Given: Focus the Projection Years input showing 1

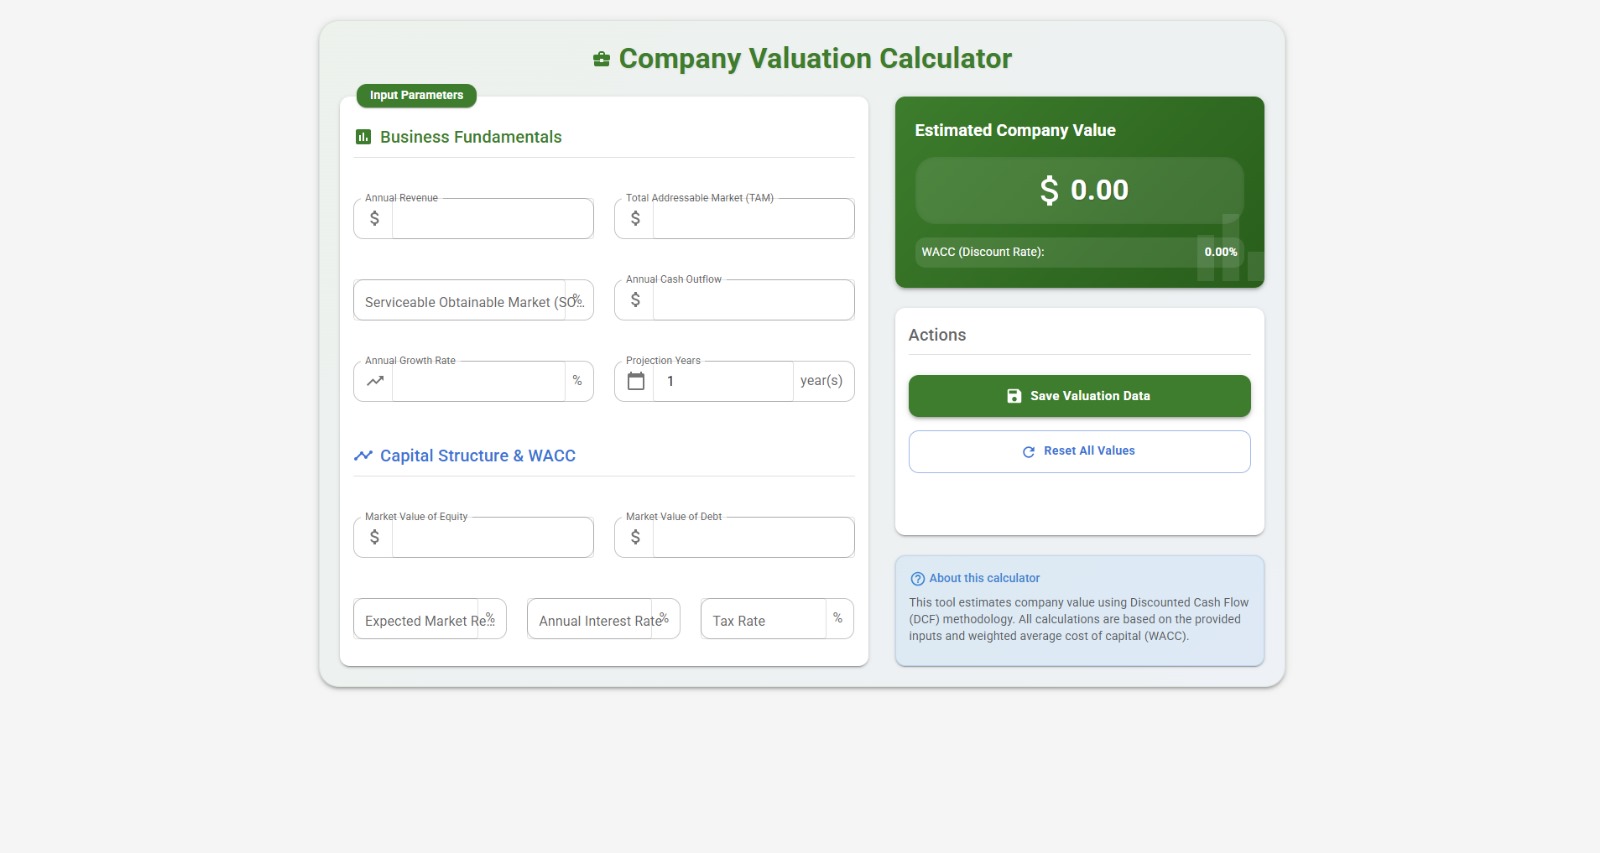Looking at the screenshot, I should [x=723, y=381].
